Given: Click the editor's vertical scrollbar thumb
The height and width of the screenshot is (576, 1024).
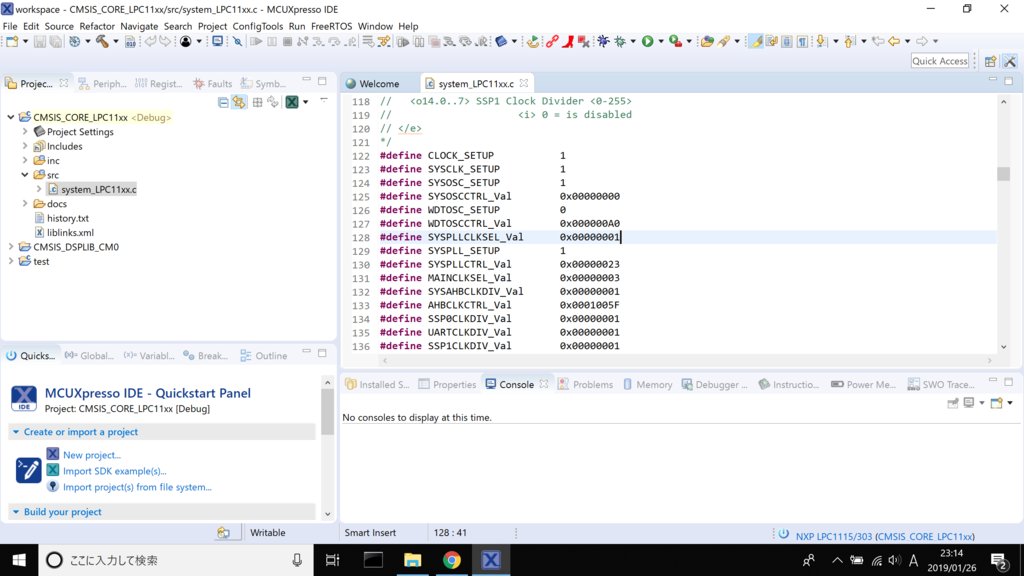Looking at the screenshot, I should pyautogui.click(x=1003, y=174).
